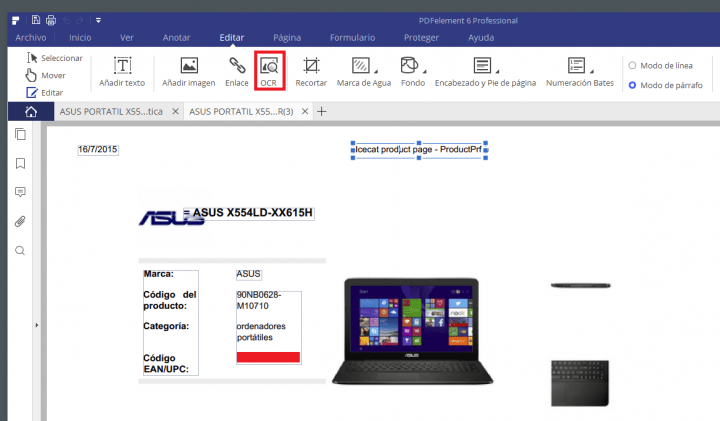The width and height of the screenshot is (720, 421).
Task: Open a new tab with plus button
Action: (x=322, y=112)
